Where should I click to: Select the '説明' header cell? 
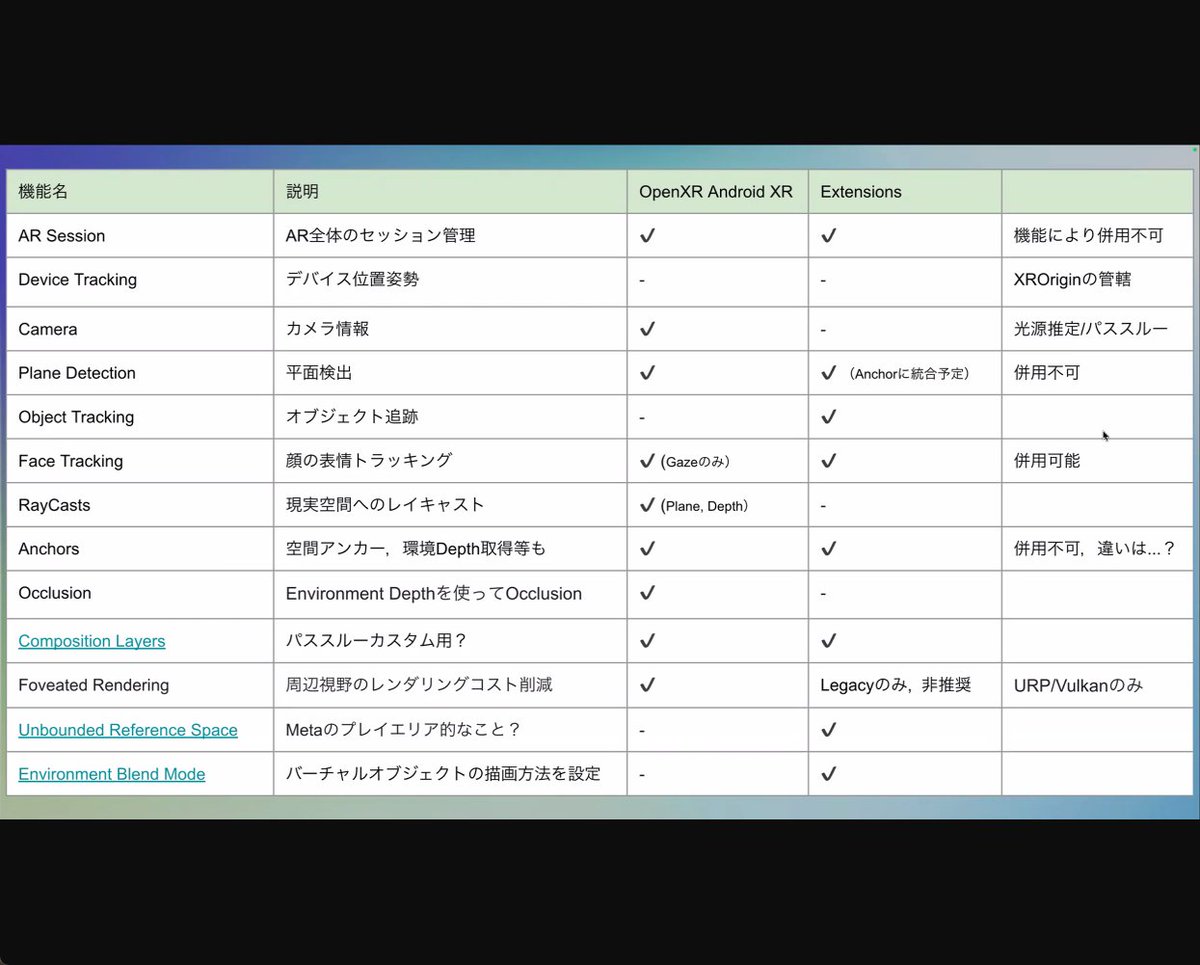(450, 191)
